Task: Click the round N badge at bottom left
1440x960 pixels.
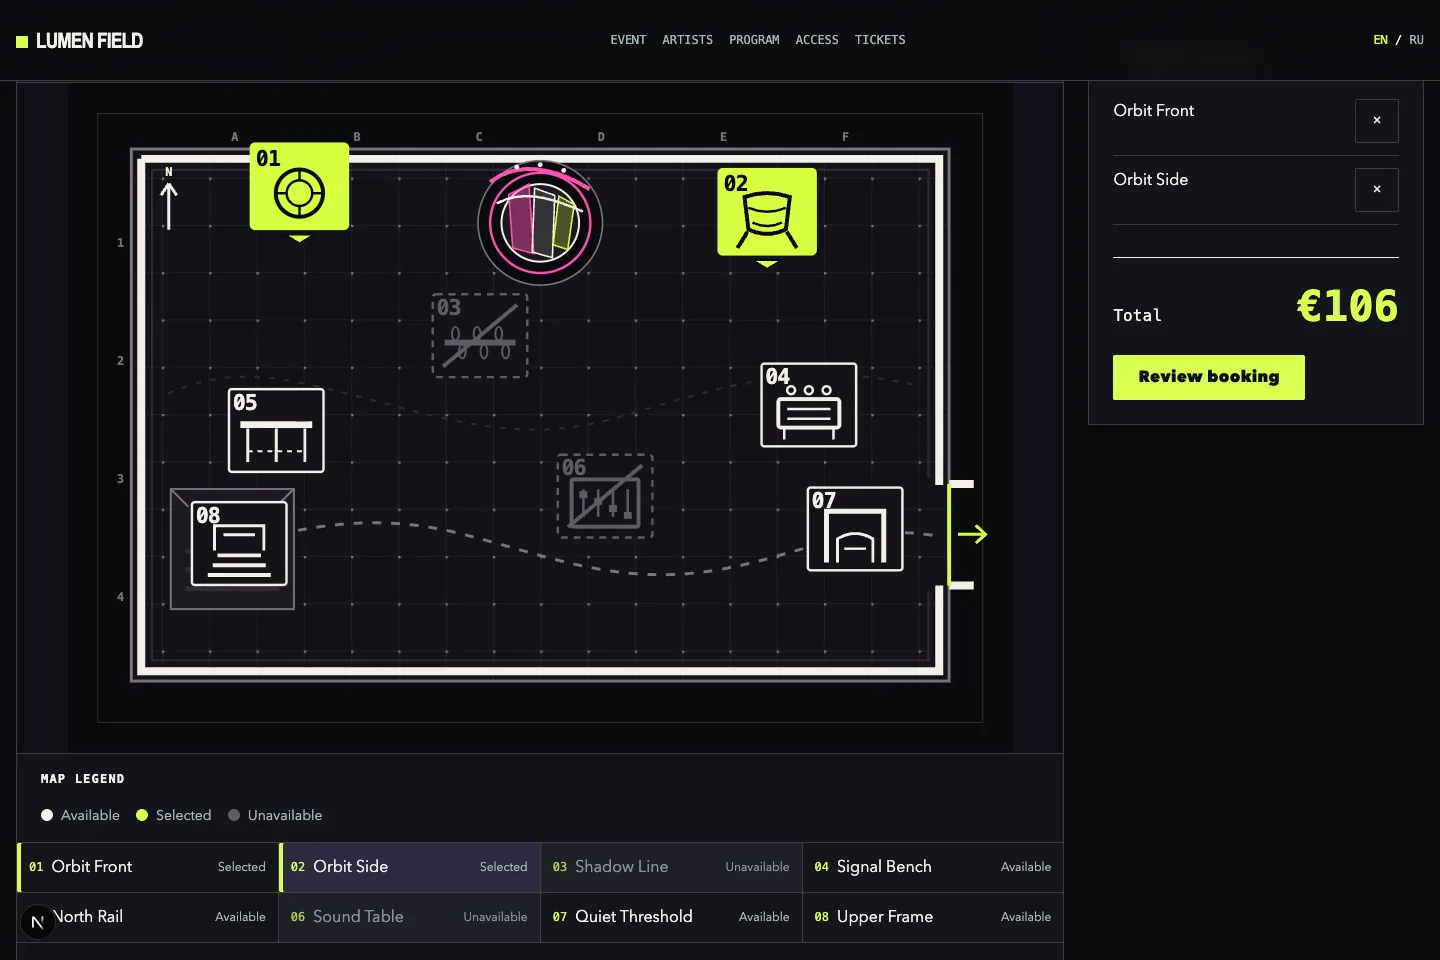Action: click(x=38, y=922)
